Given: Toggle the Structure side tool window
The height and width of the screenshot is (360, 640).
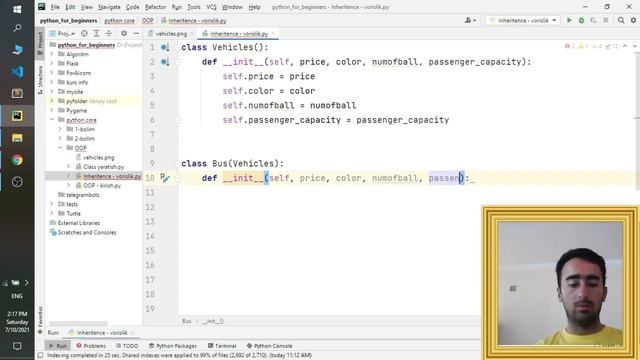Looking at the screenshot, I should (40, 80).
